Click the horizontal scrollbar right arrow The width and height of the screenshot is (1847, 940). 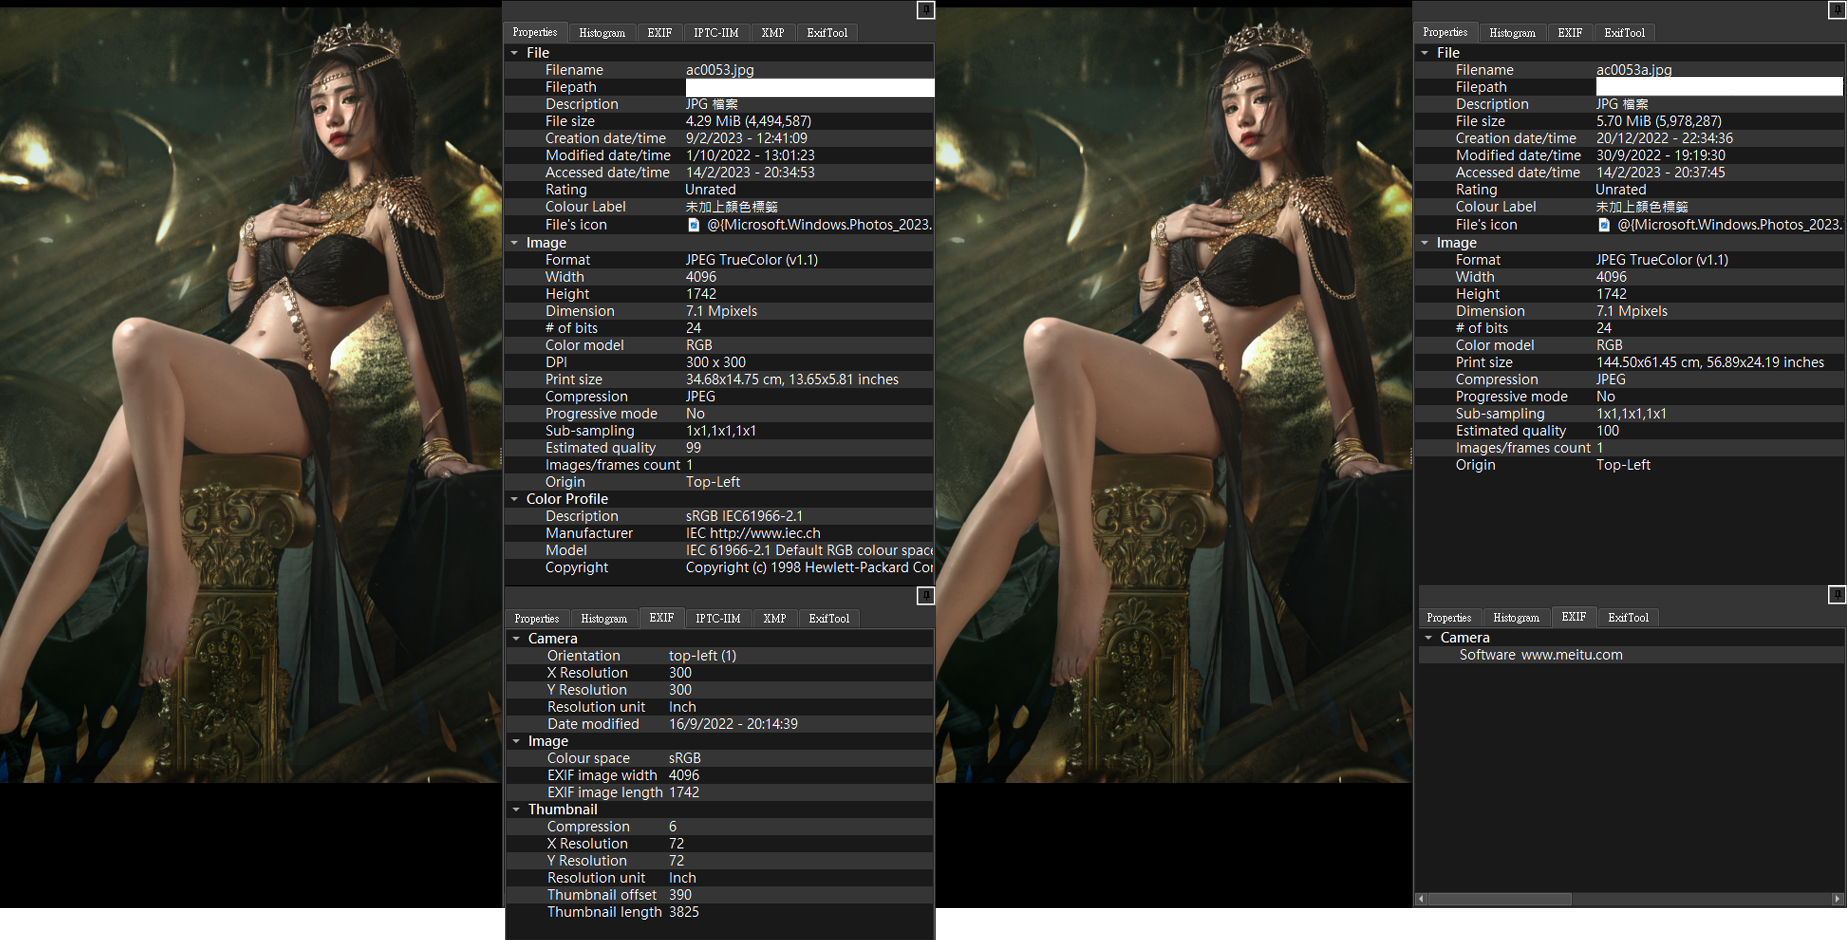[x=1837, y=899]
